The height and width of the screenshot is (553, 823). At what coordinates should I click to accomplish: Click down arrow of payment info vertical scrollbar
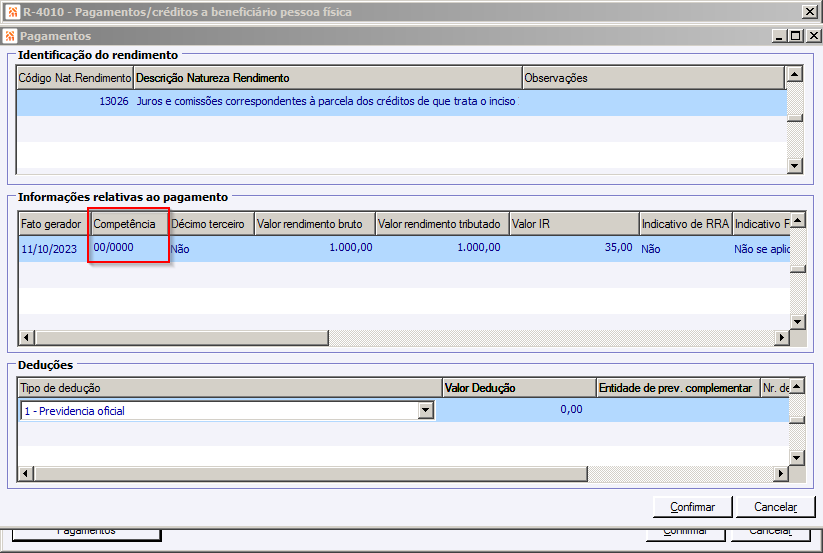798,321
